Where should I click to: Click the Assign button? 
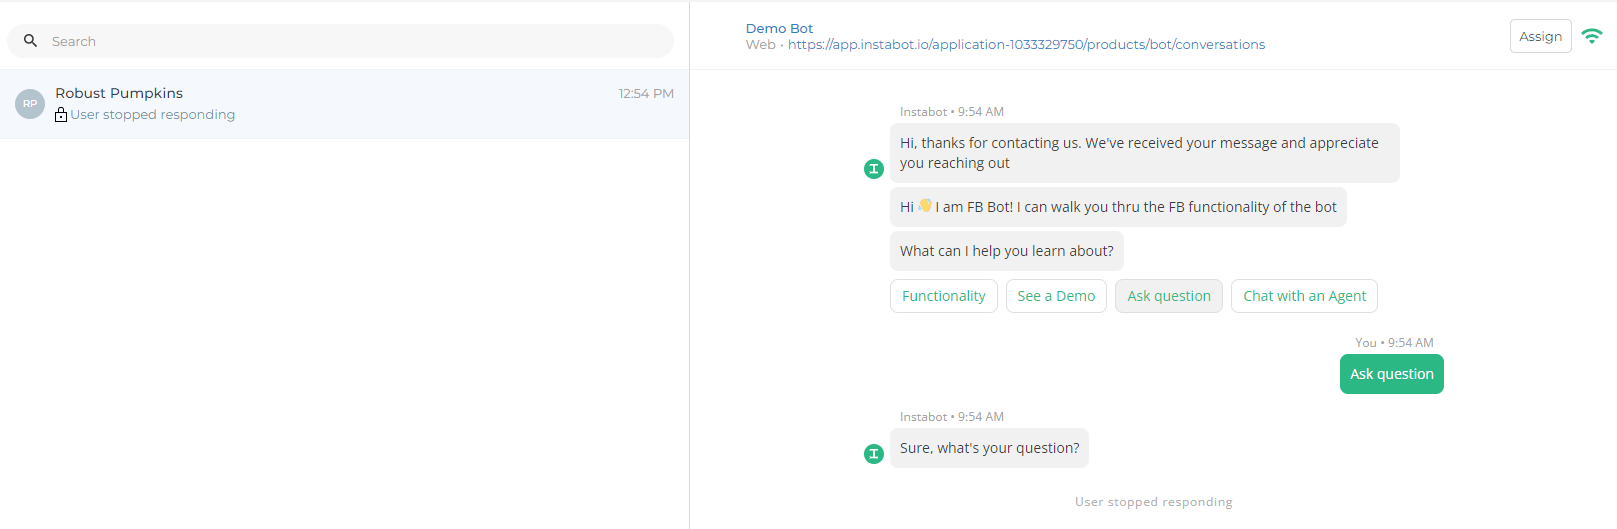click(x=1540, y=36)
